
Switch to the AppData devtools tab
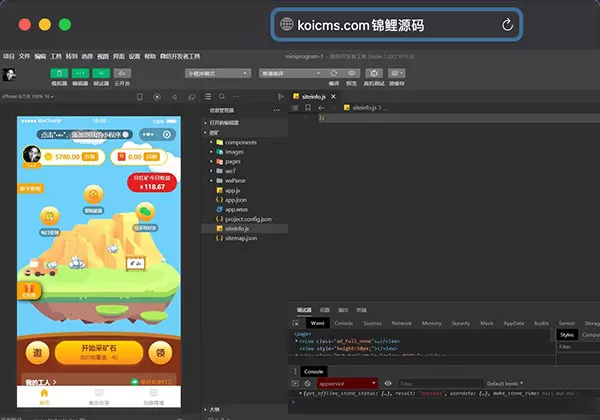(514, 323)
